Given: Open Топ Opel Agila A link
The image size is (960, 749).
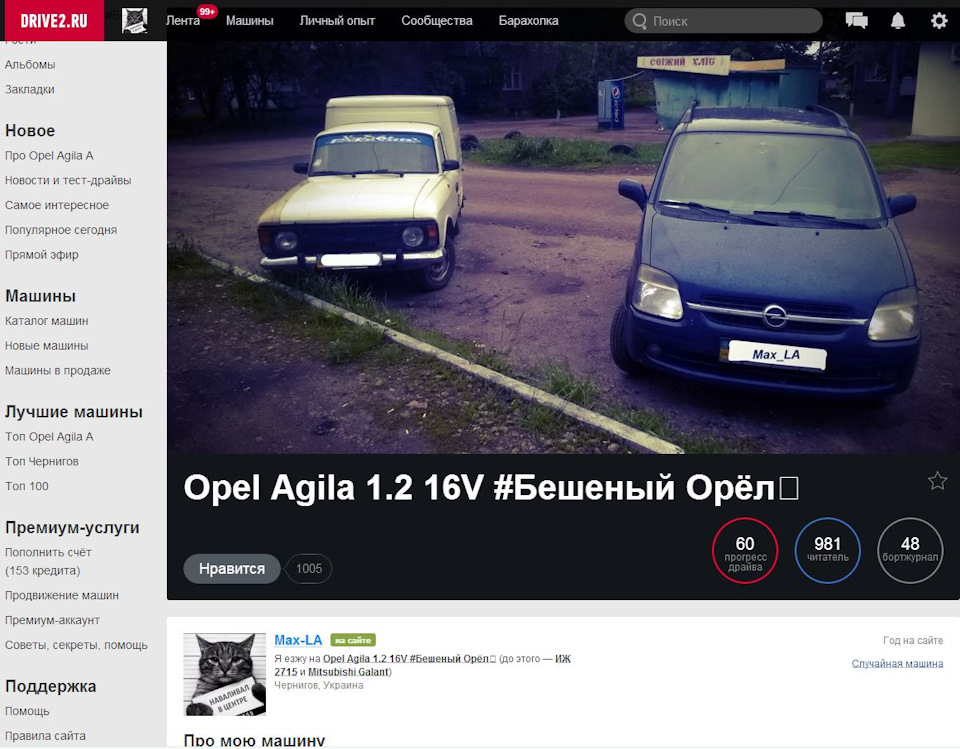Looking at the screenshot, I should 49,437.
